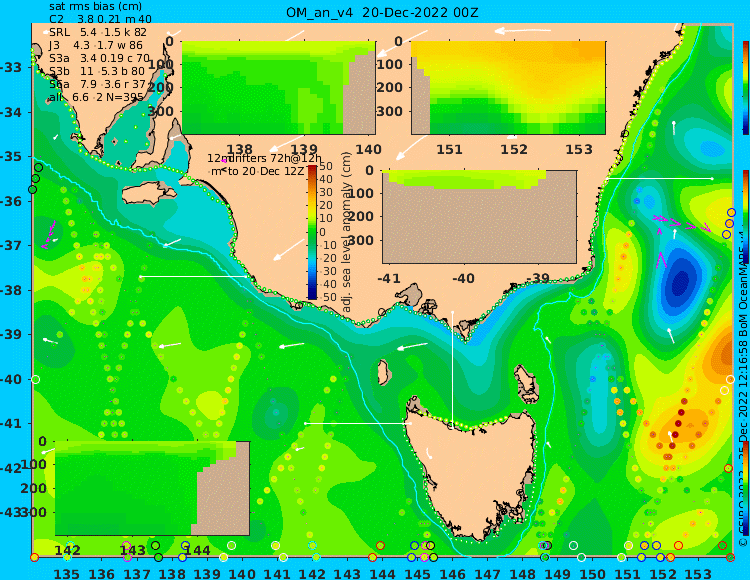Click the "all 6.6 2 N=395" summary row
Viewport: 750px width, 580px height.
(x=96, y=97)
